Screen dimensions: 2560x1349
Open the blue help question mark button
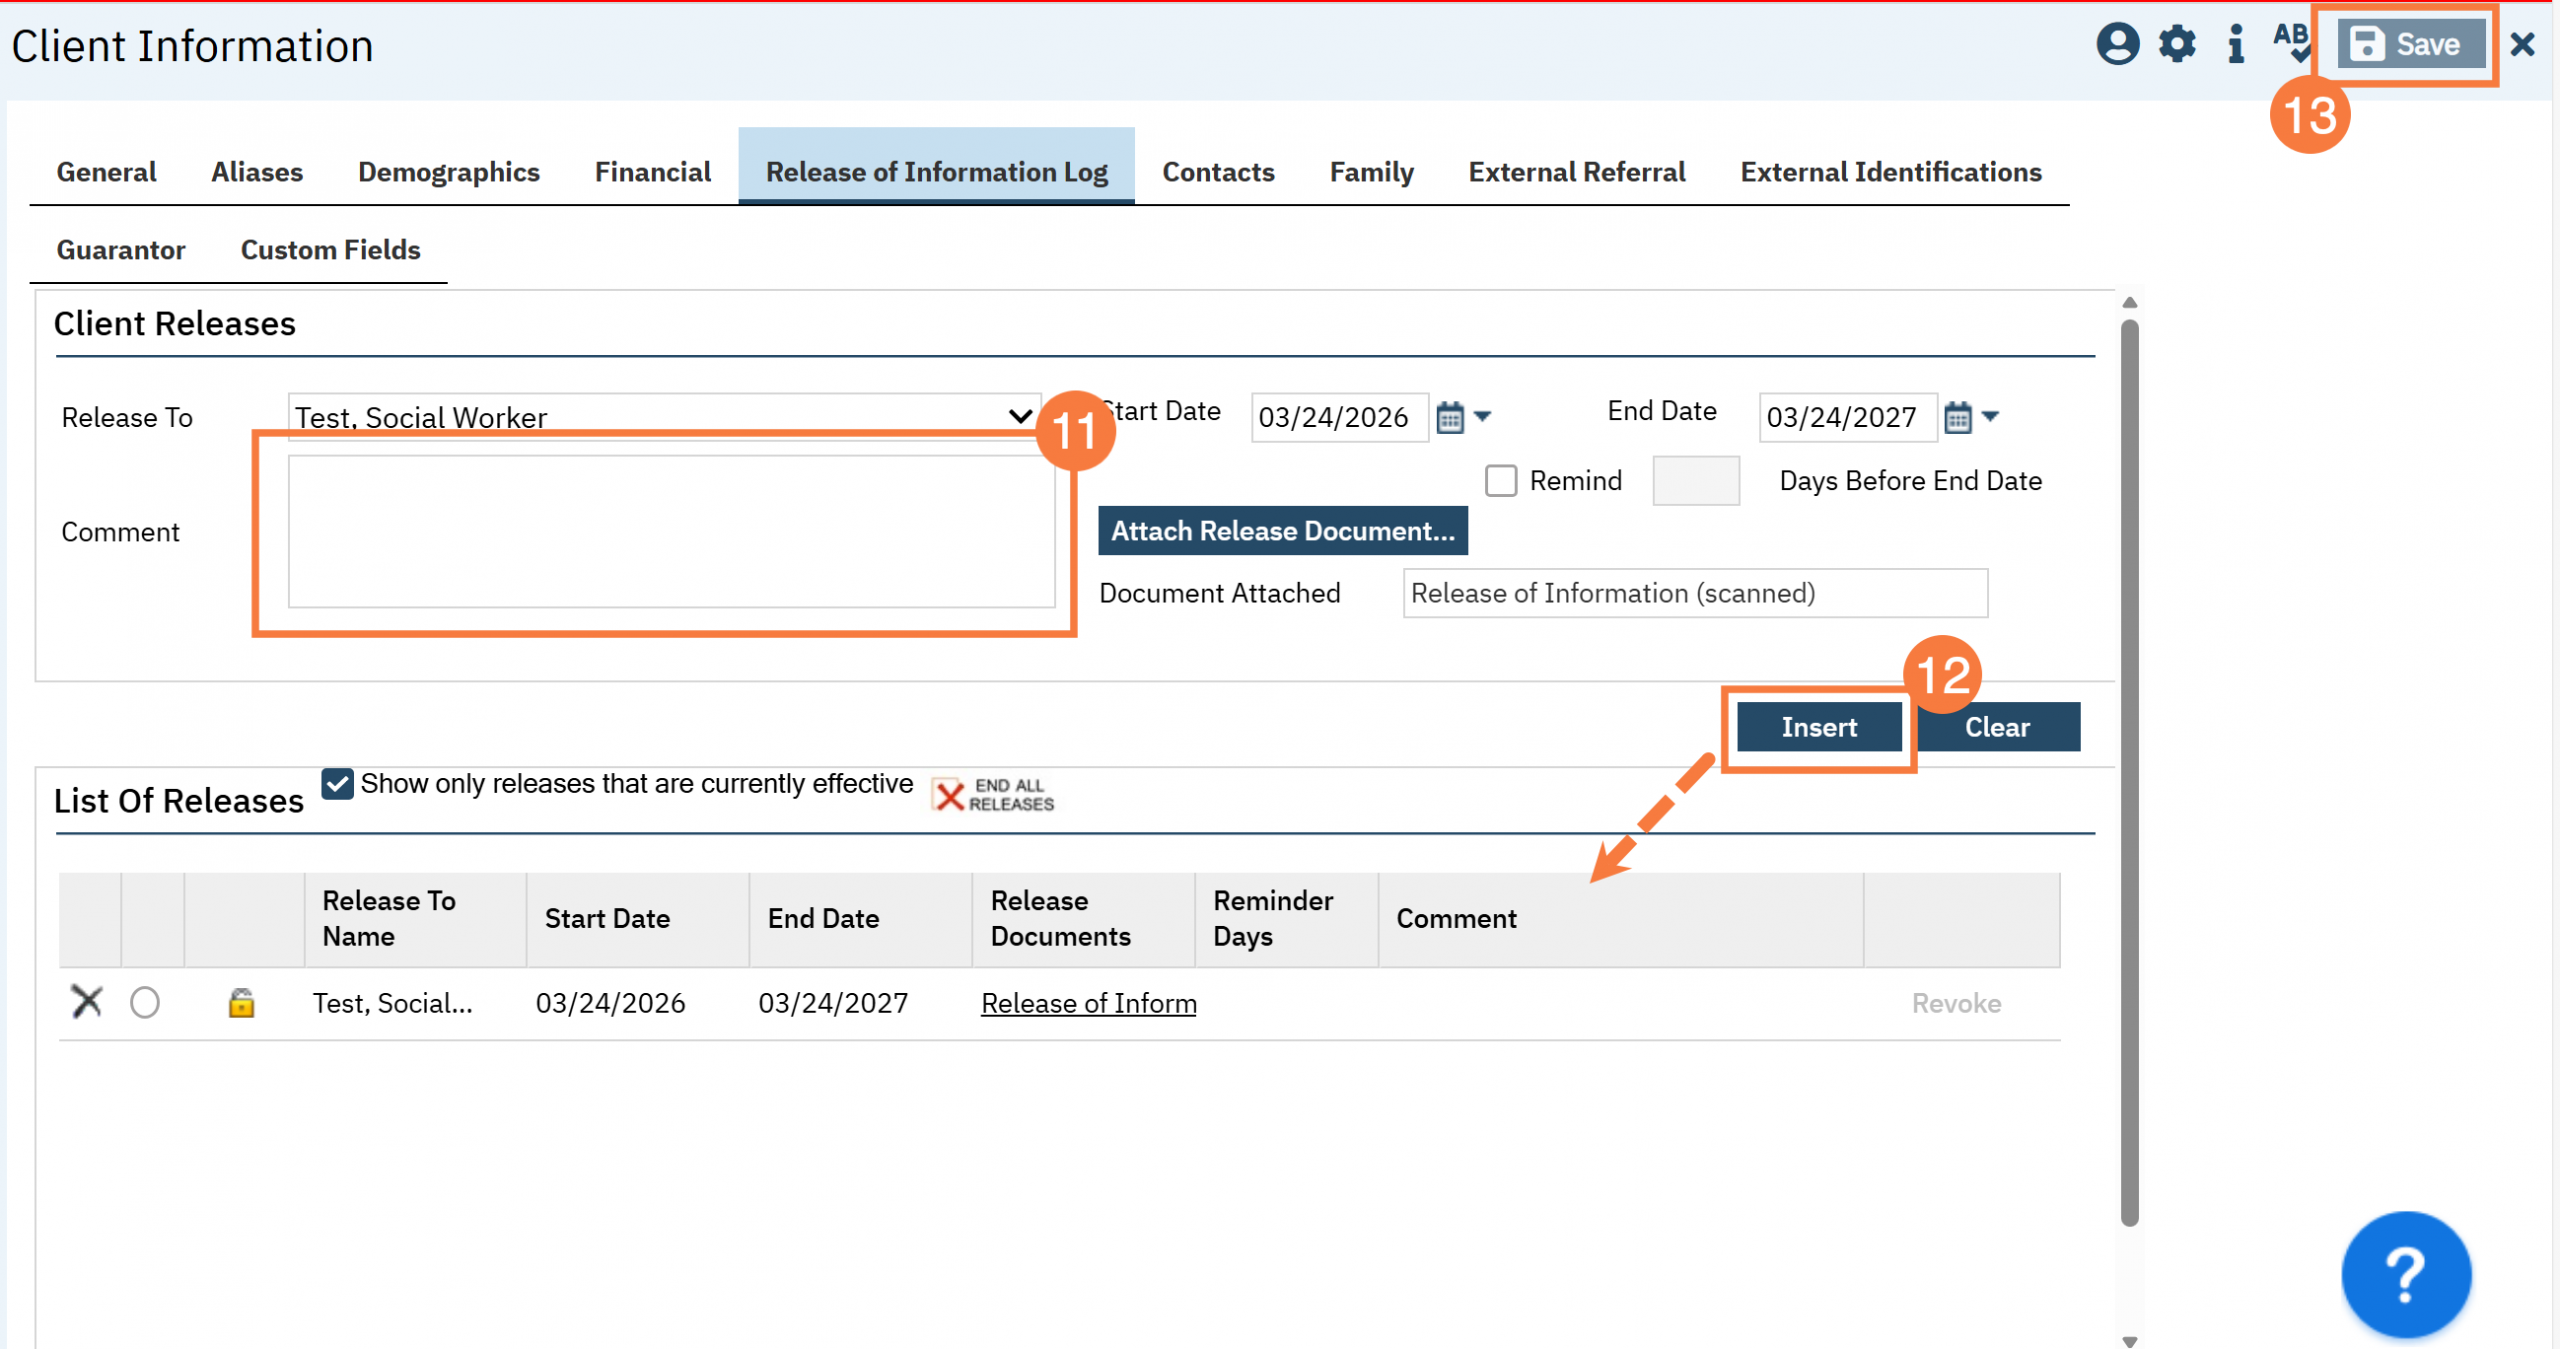2405,1273
